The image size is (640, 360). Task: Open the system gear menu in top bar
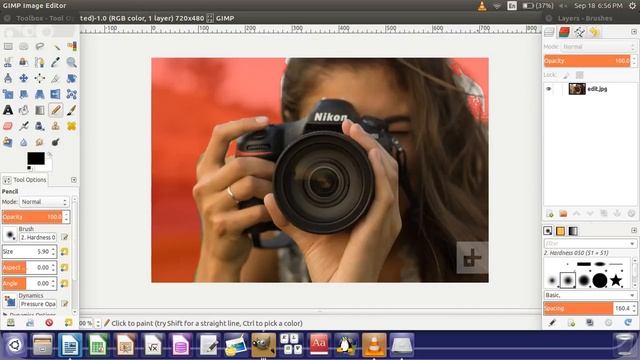pos(632,6)
